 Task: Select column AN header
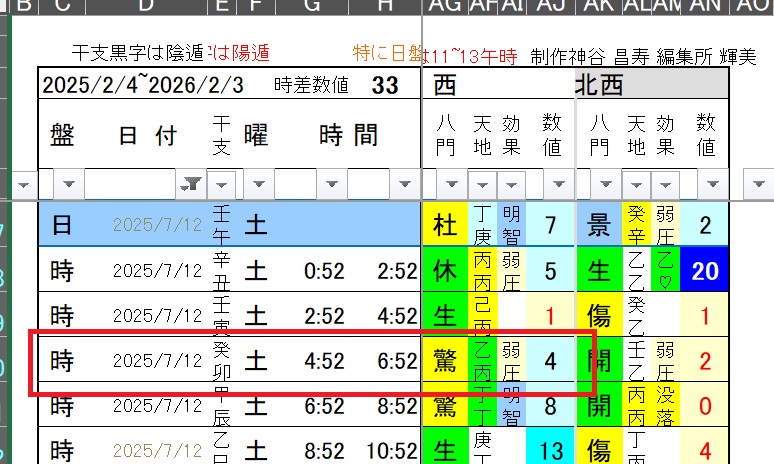[x=705, y=9]
